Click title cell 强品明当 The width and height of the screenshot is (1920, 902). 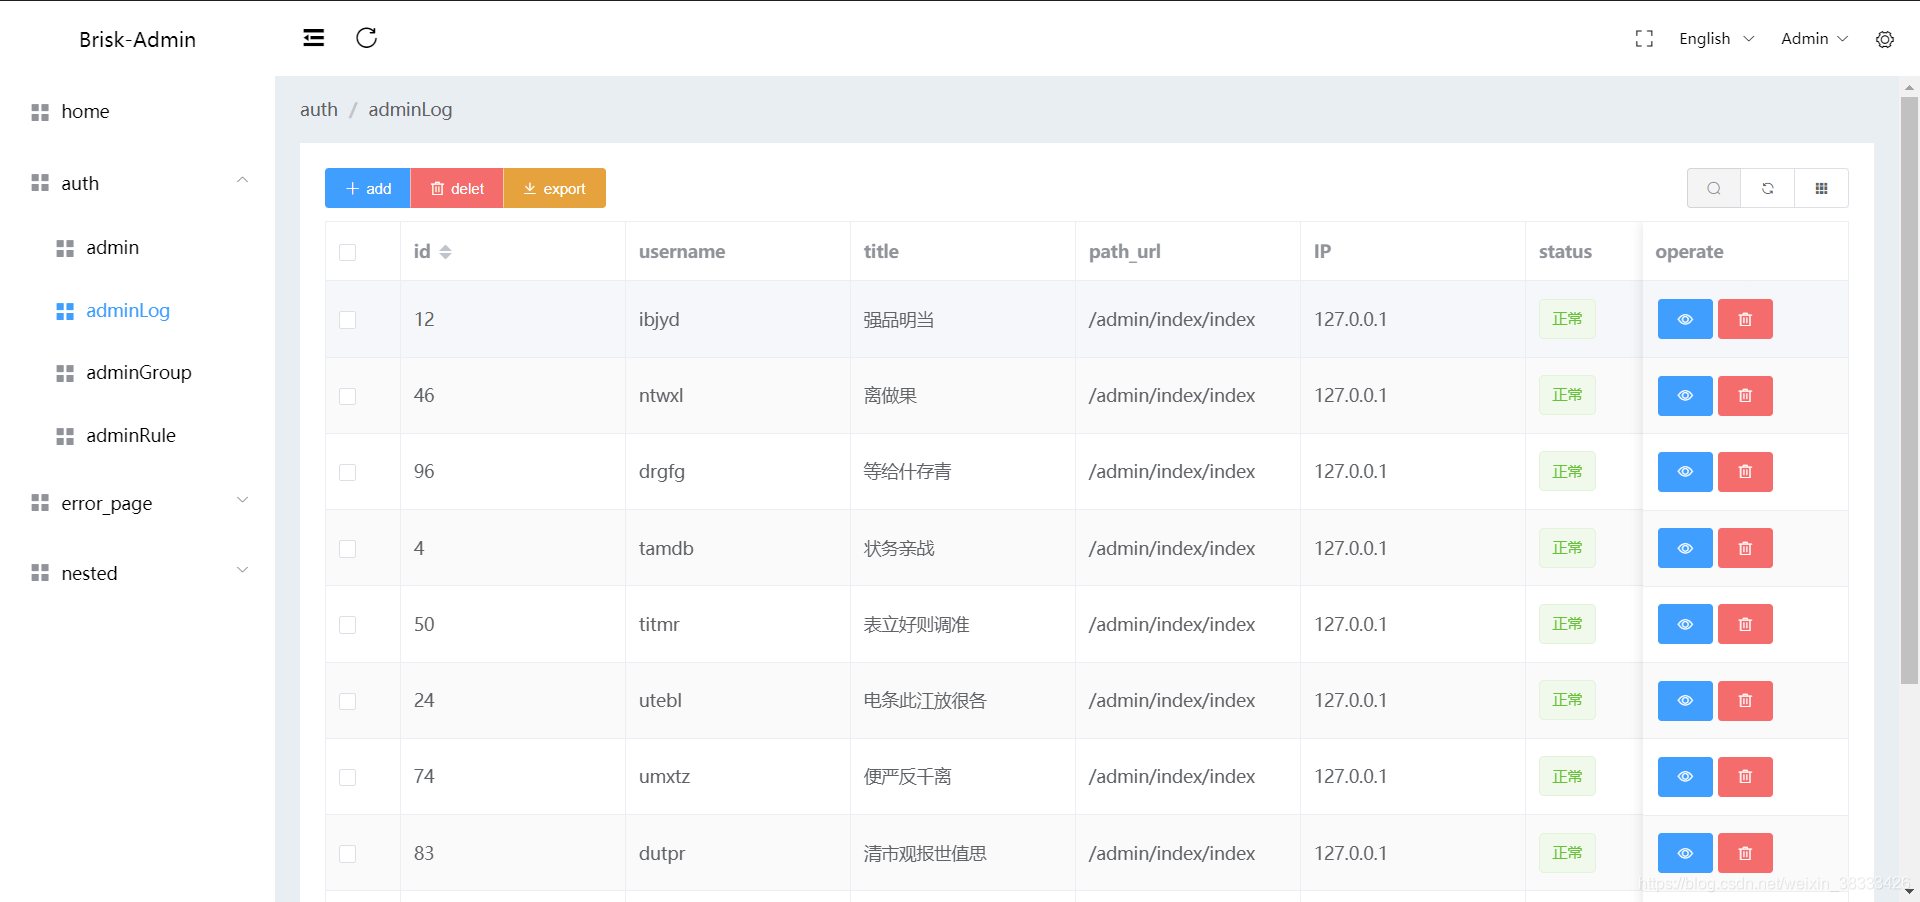pos(899,320)
